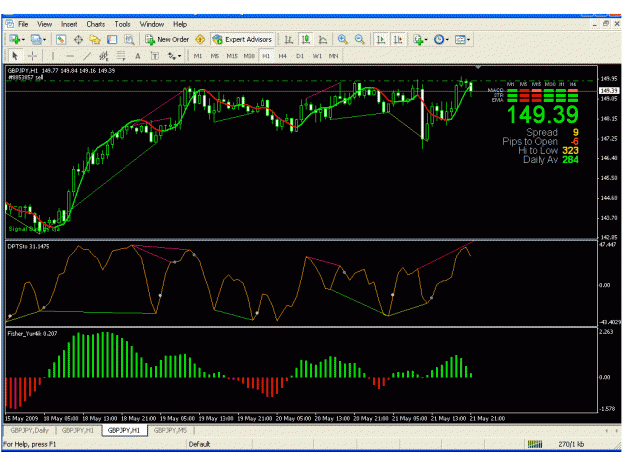Switch to the GBPJPY,M5 chart tab

click(170, 430)
